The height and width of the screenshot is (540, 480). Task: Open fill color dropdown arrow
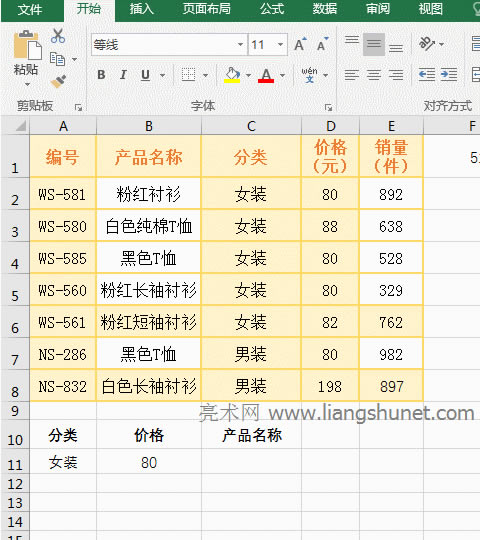[x=248, y=75]
